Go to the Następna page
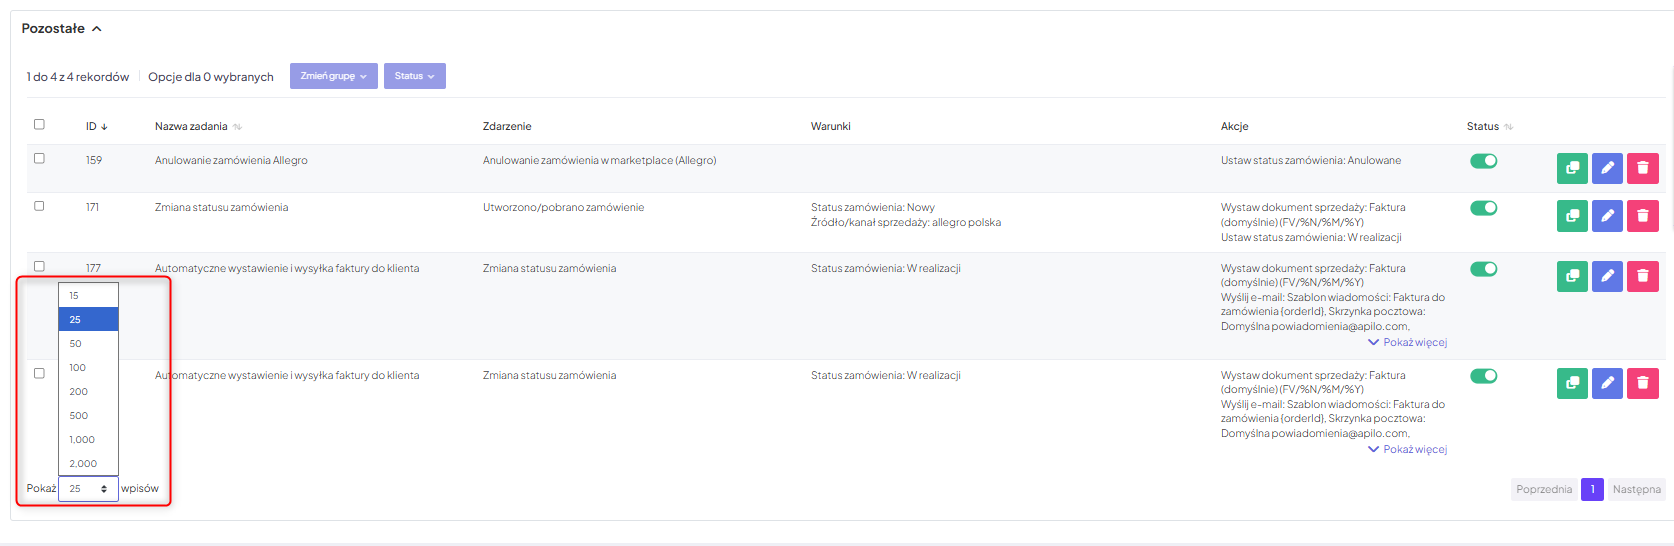The height and width of the screenshot is (546, 1674). (x=1636, y=489)
